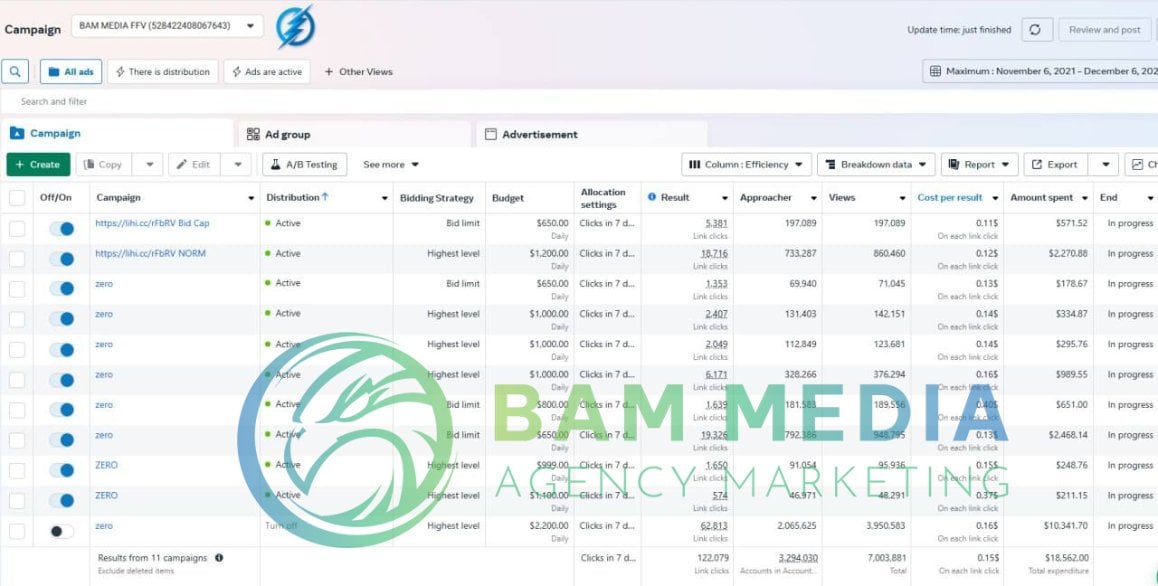Click the Search and filter field
The height and width of the screenshot is (586, 1158).
579,101
